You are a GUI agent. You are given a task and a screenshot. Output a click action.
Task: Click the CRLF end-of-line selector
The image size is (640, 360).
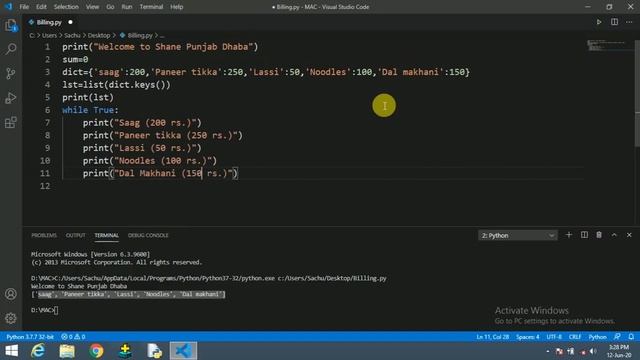[x=575, y=337]
